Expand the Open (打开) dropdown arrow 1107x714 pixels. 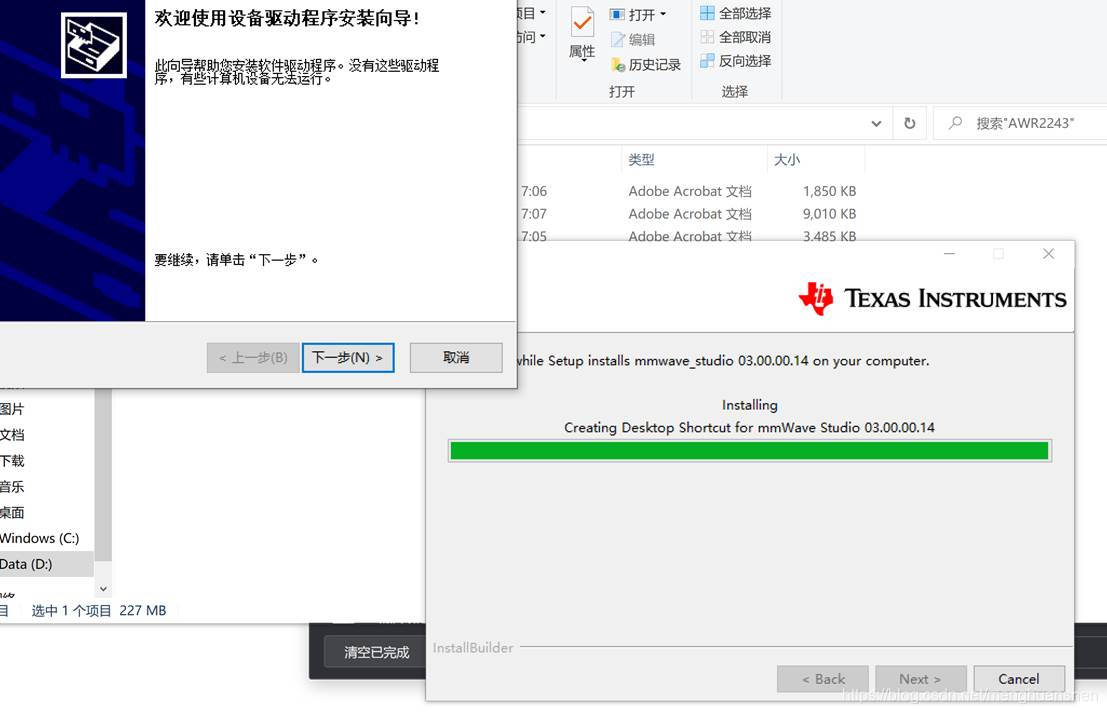tap(663, 14)
